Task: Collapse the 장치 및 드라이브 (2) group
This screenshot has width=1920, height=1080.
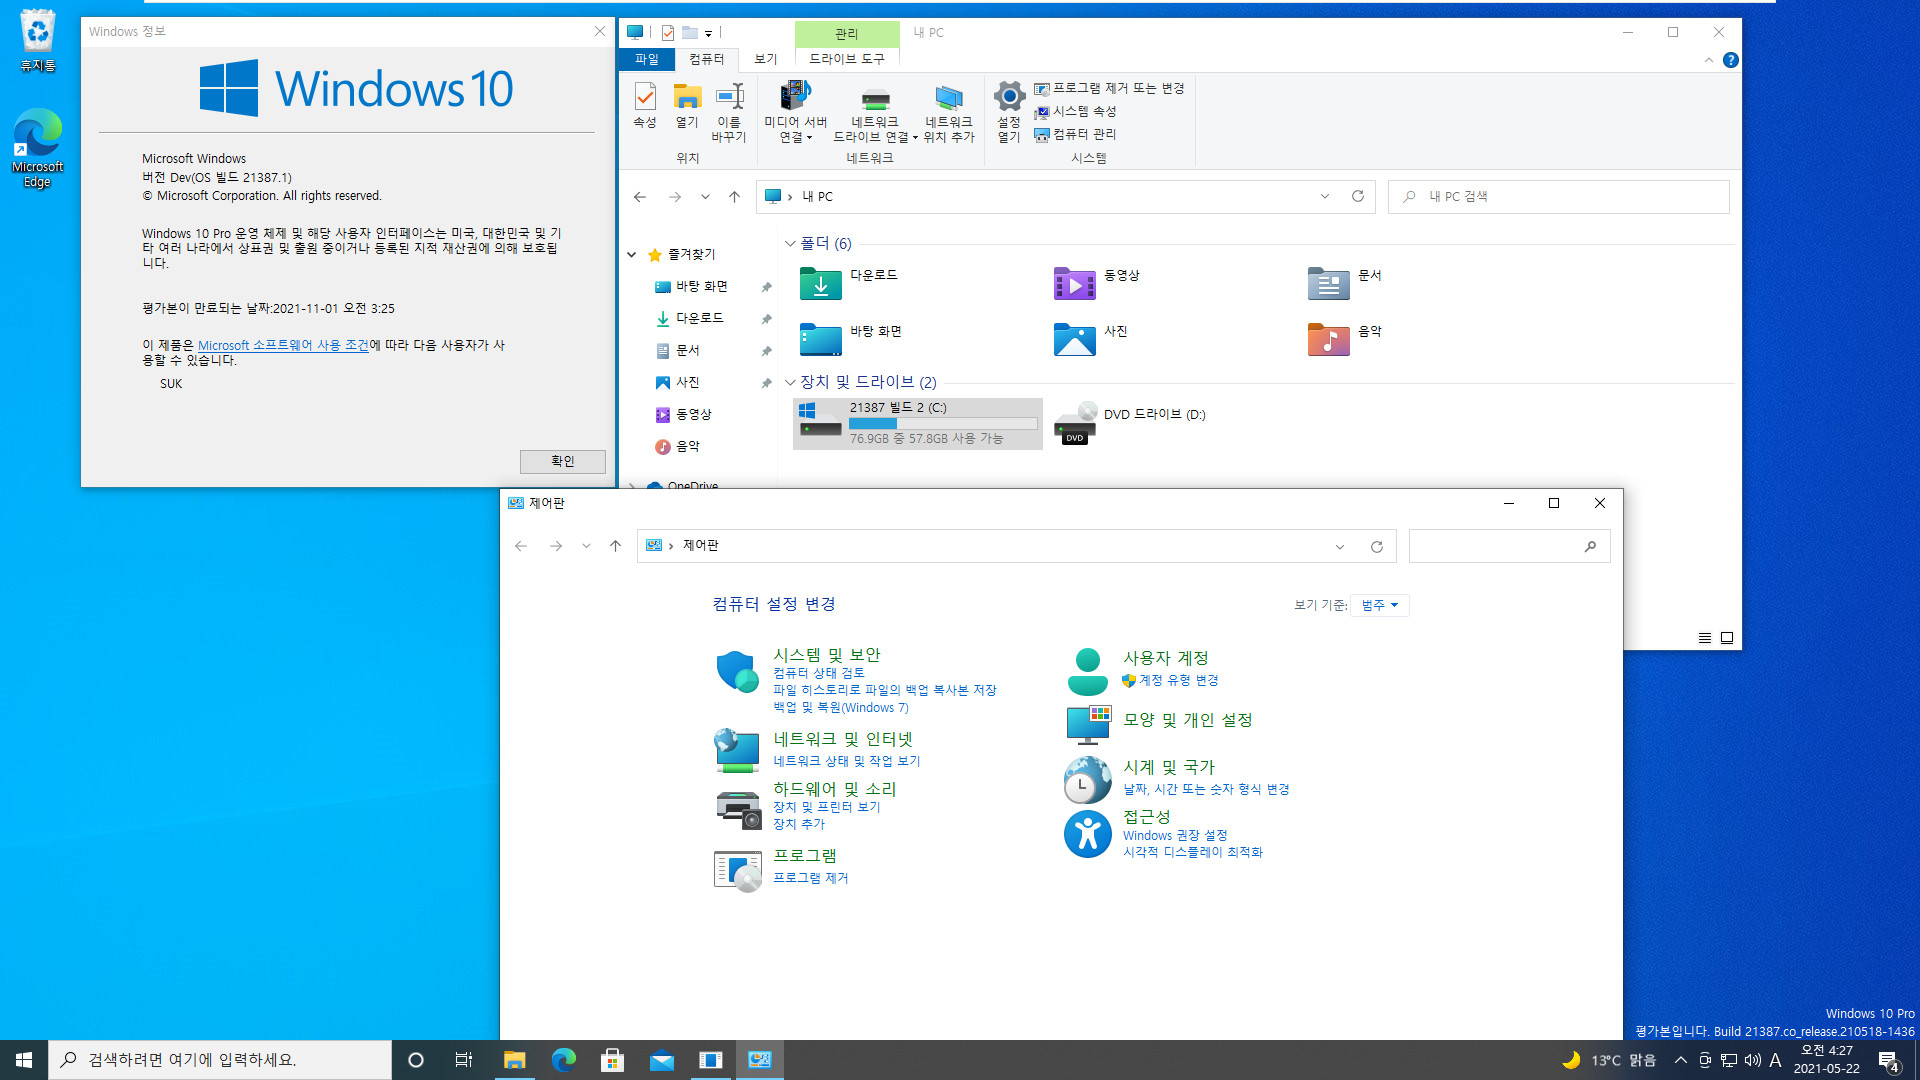Action: coord(790,382)
